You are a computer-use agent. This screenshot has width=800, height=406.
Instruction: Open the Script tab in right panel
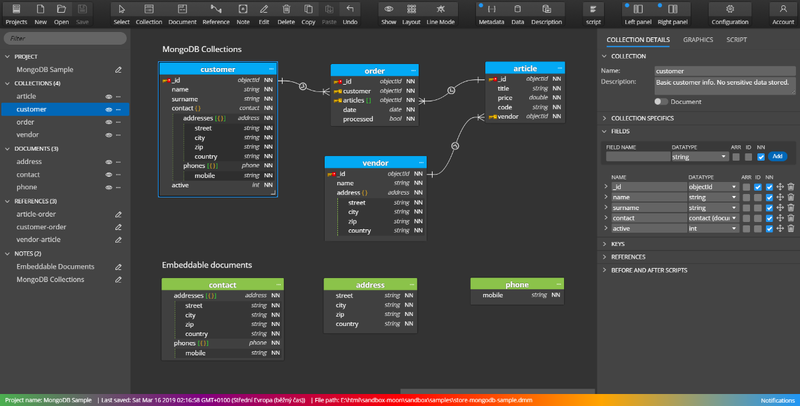point(736,39)
